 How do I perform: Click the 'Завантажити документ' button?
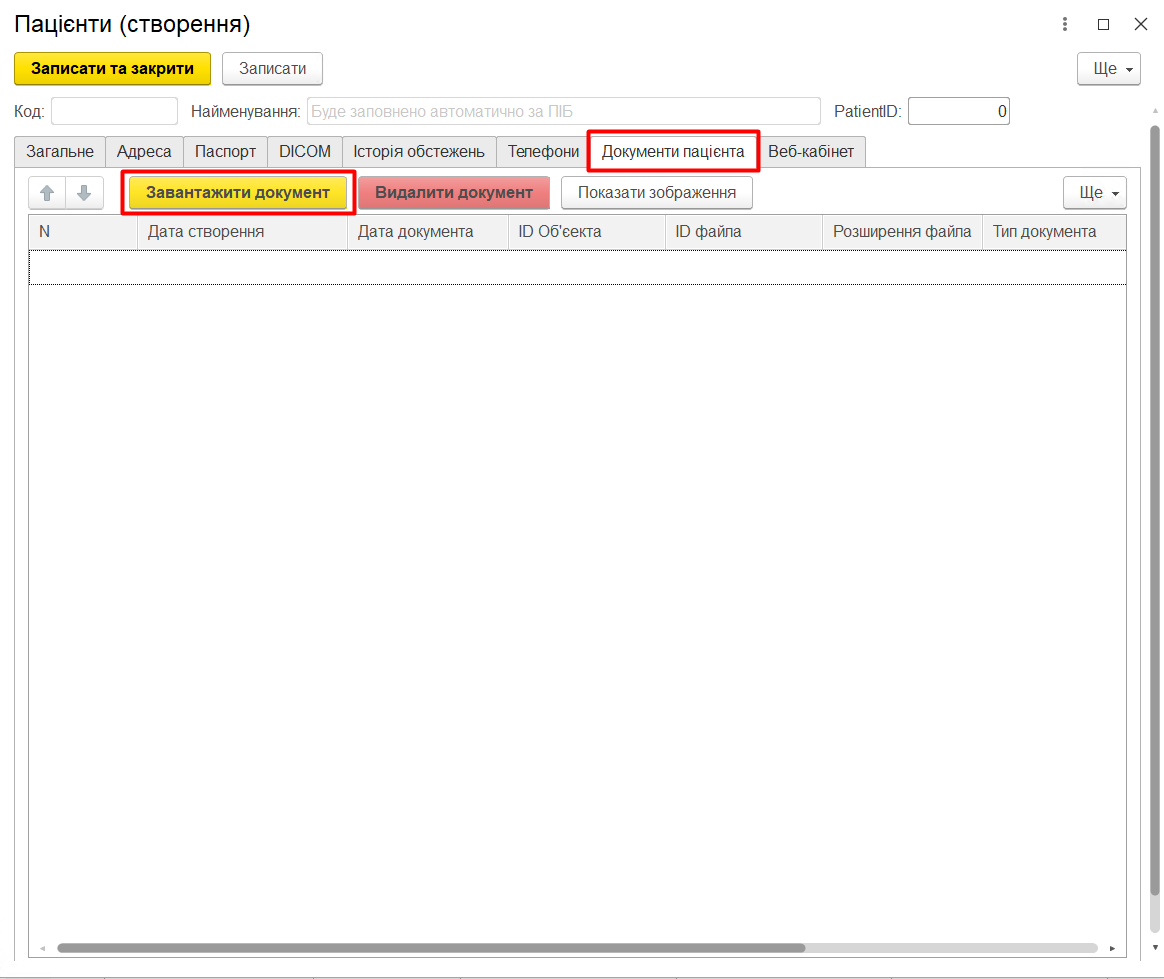pos(238,193)
